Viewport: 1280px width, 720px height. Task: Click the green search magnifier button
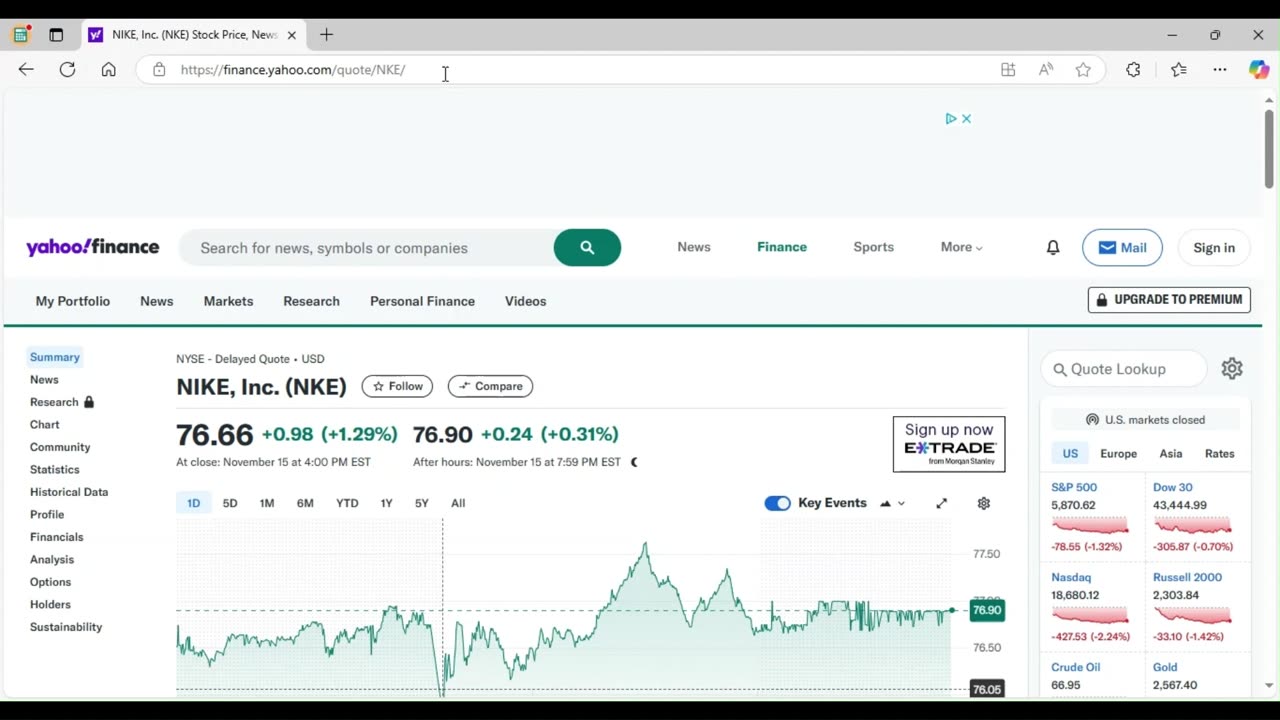coord(587,248)
